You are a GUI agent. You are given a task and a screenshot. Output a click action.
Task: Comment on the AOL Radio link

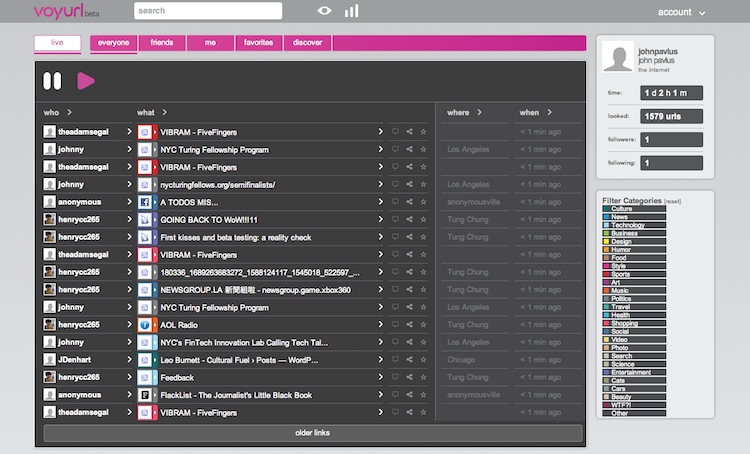395,324
